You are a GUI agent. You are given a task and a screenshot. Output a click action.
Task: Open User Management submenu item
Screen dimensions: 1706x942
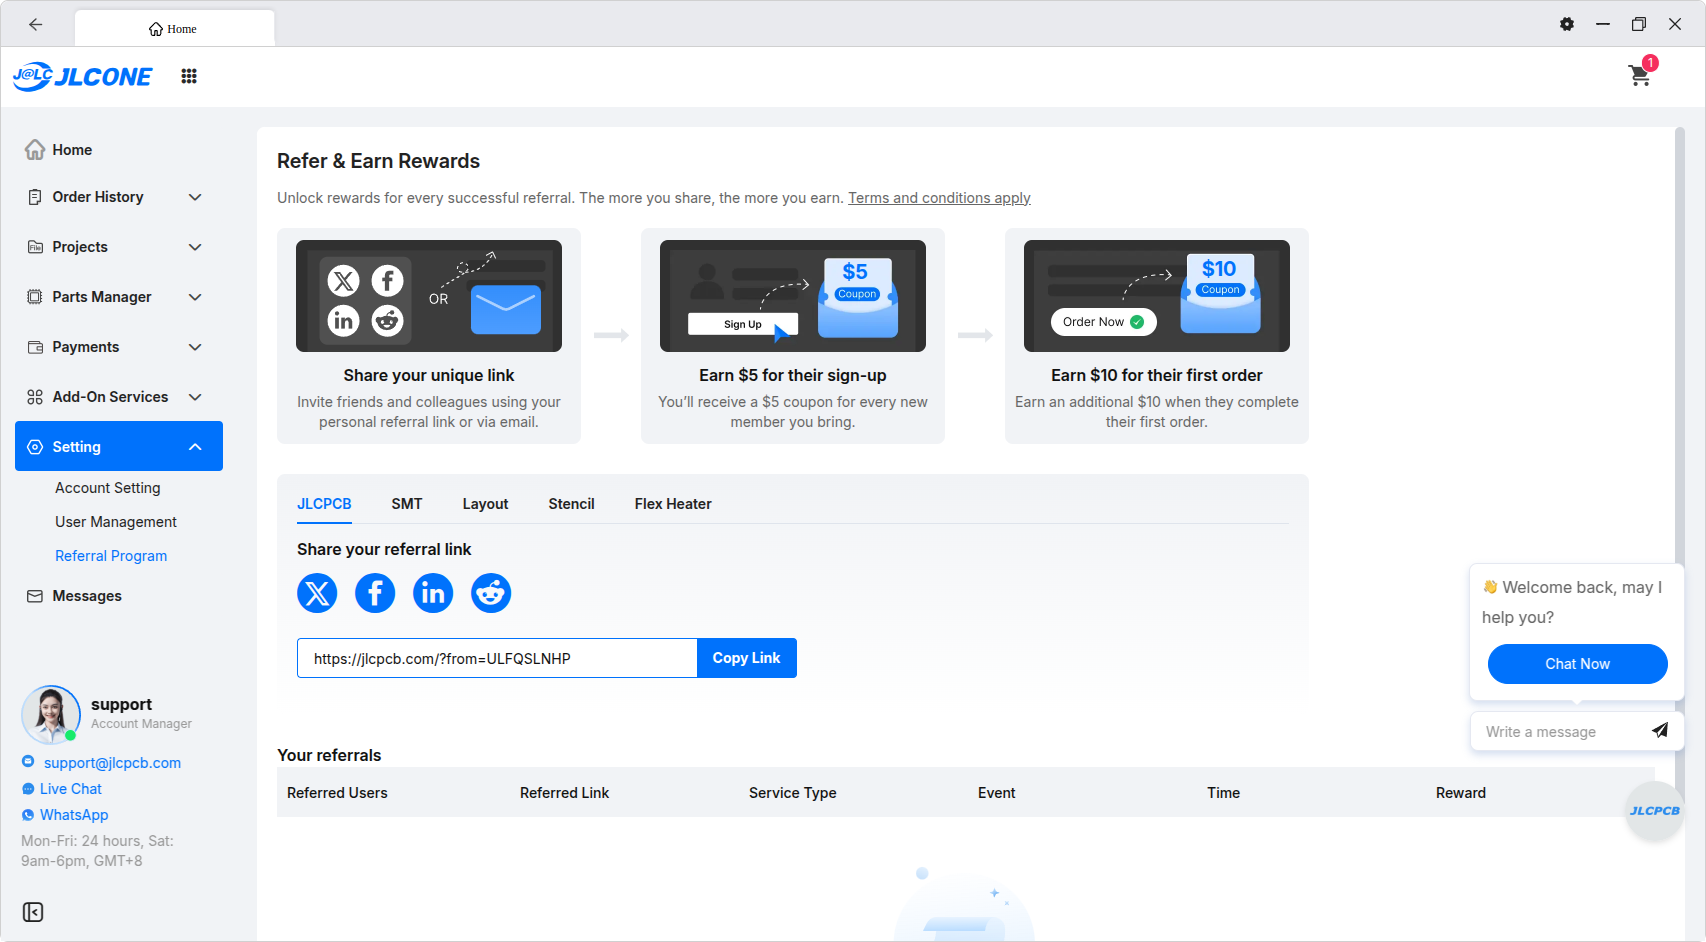click(x=116, y=522)
